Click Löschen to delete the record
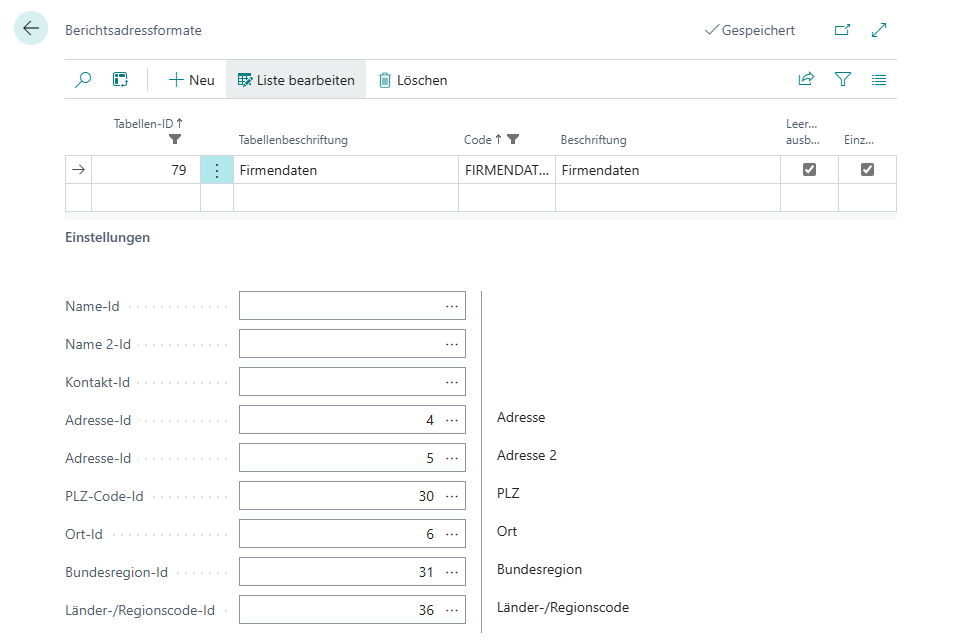The height and width of the screenshot is (640, 953). (x=412, y=80)
